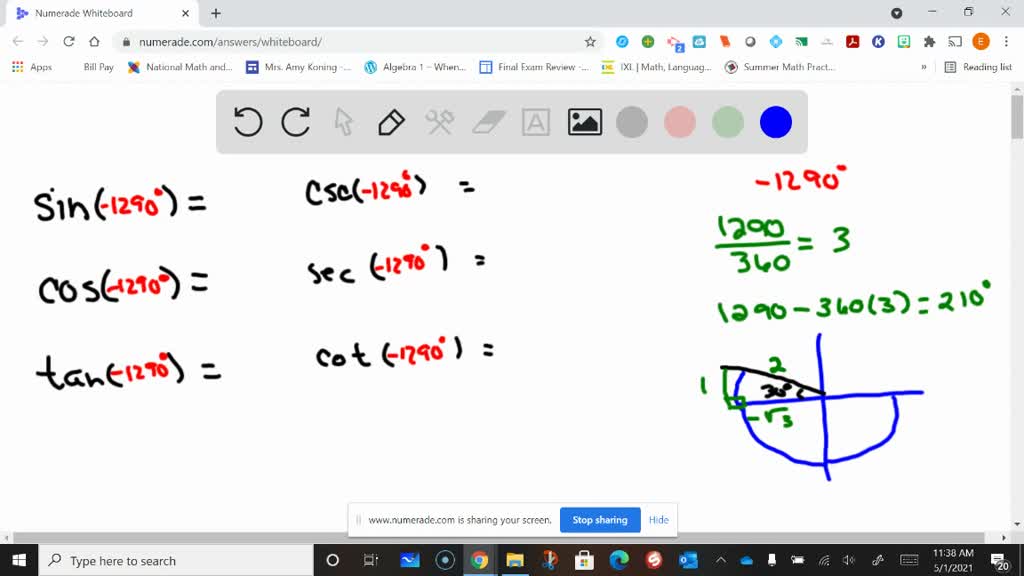Click the Stop sharing button
The image size is (1024, 576).
pos(600,520)
